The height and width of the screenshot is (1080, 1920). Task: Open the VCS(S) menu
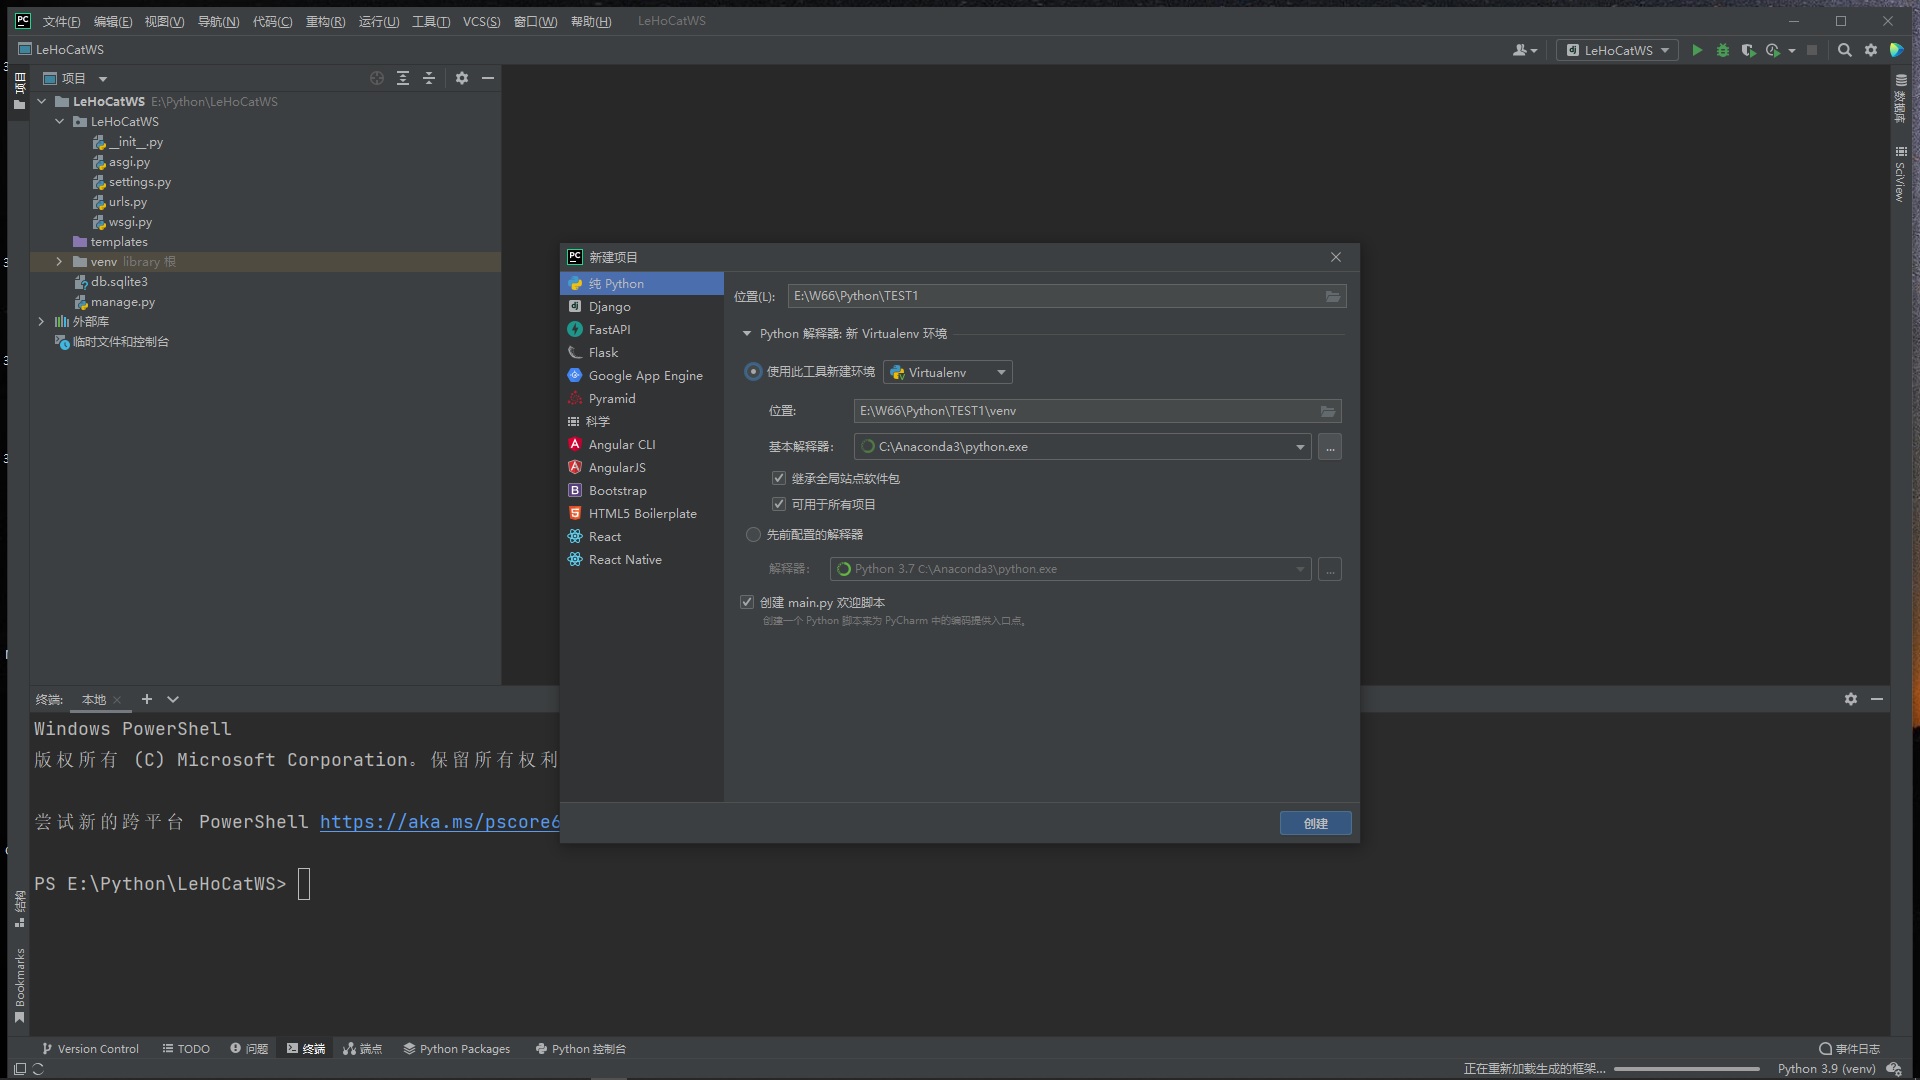tap(481, 21)
